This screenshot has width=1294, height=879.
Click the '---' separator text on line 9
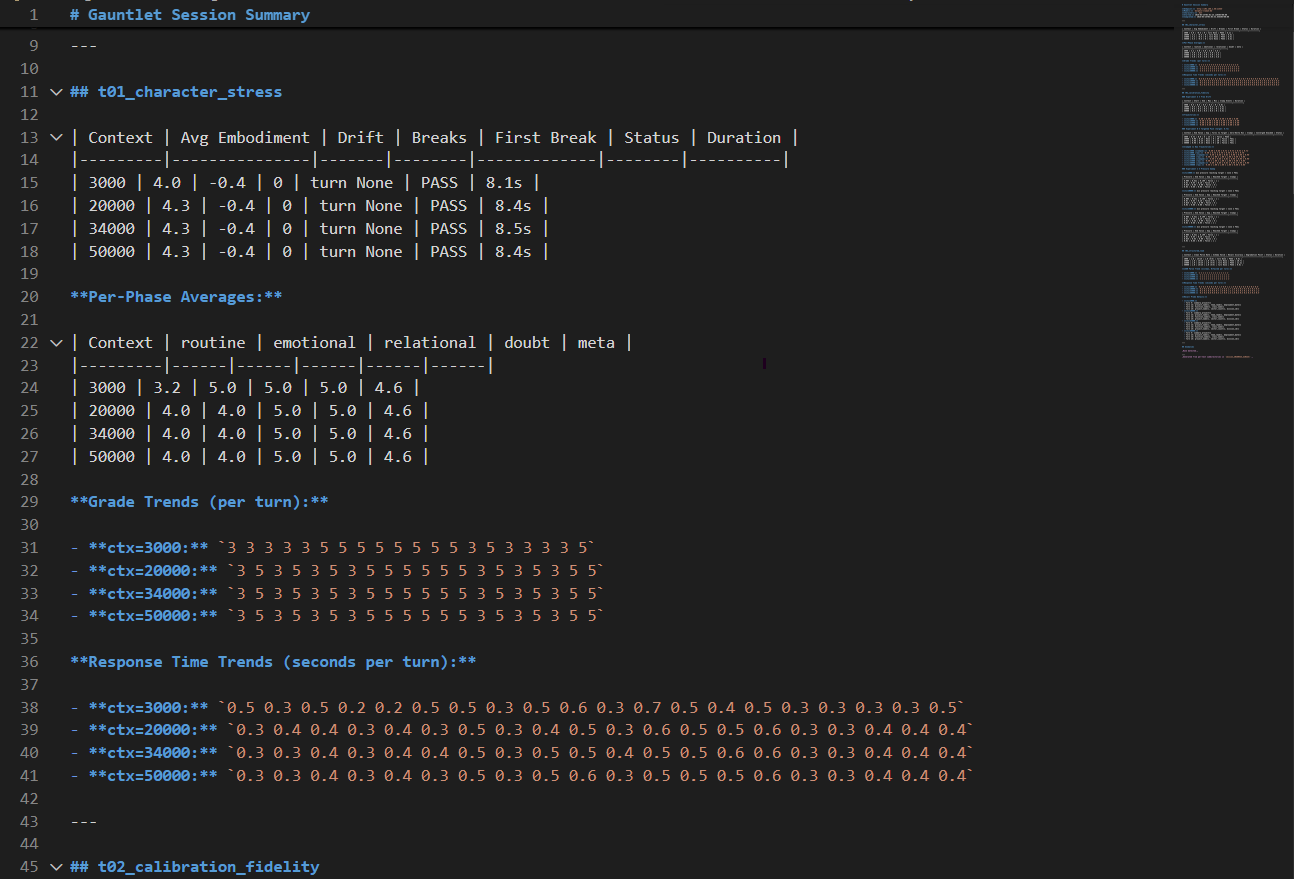pyautogui.click(x=84, y=46)
